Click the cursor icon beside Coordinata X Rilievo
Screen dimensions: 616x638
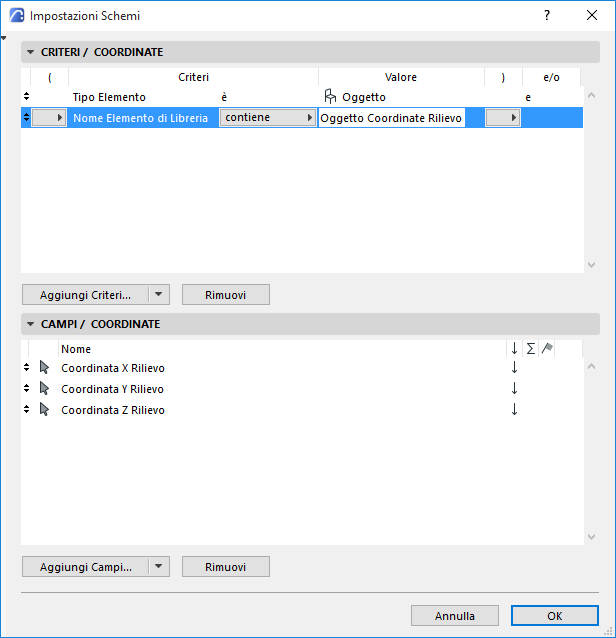pyautogui.click(x=44, y=368)
